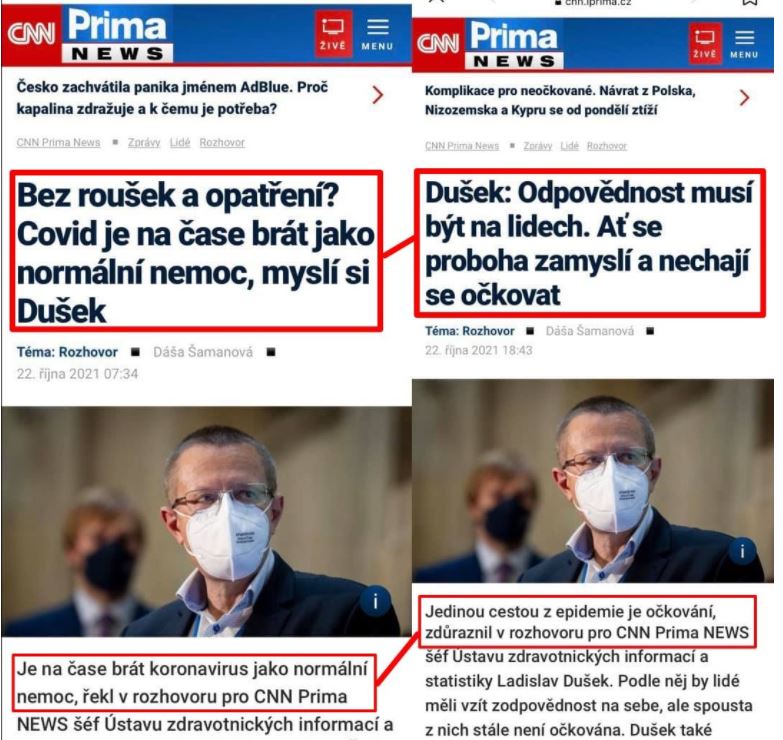Select Lidé breadcrumb in right article
This screenshot has height=740, width=783.
coord(569,146)
